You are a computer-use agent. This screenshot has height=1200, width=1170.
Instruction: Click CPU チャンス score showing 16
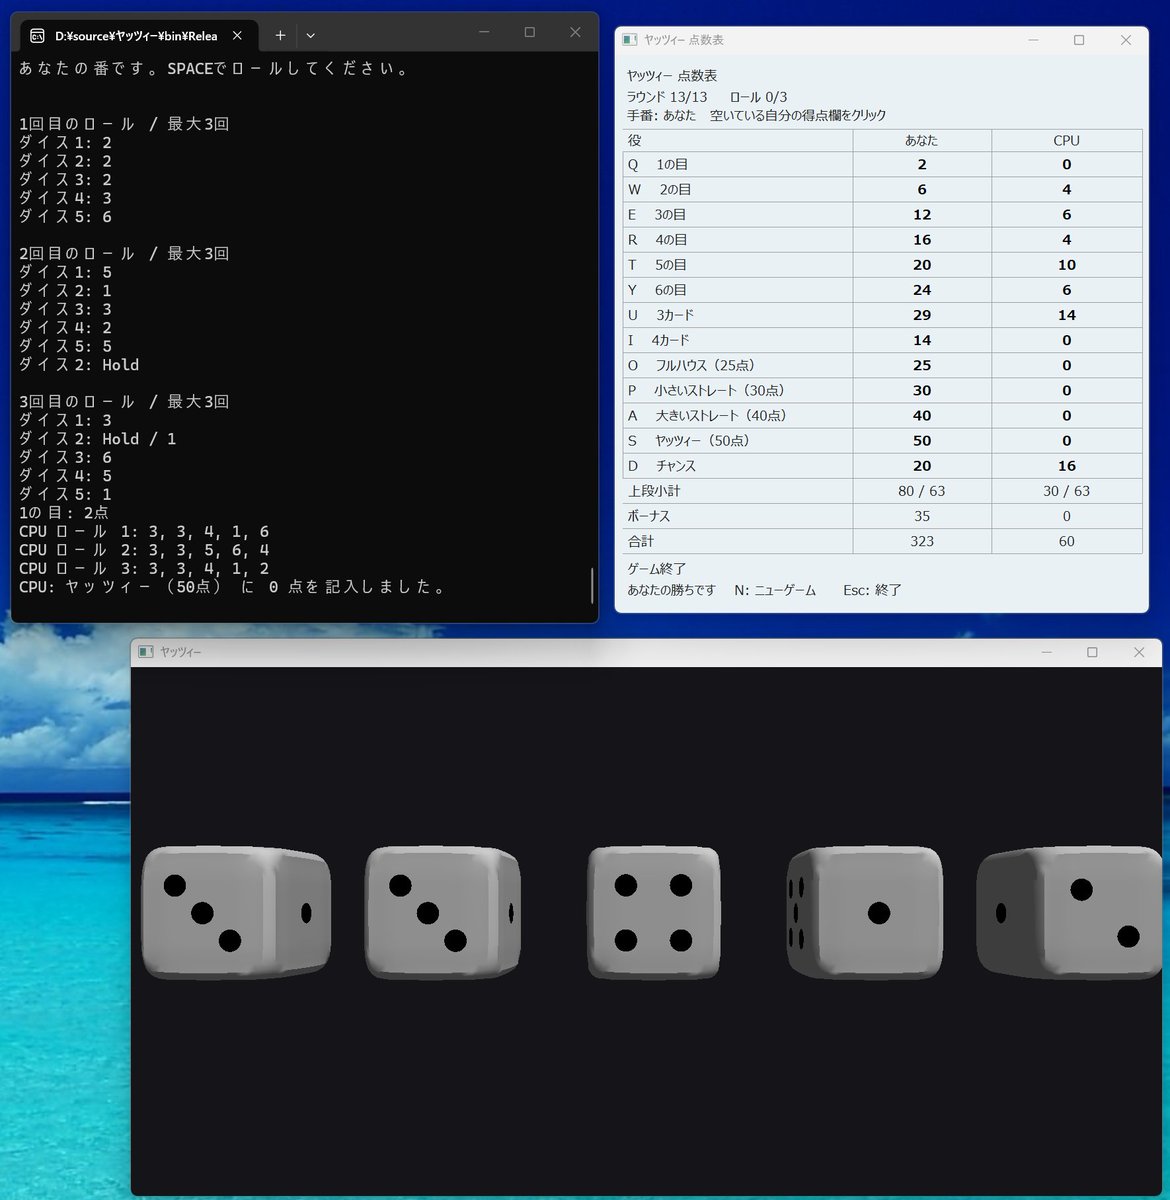coord(1067,466)
